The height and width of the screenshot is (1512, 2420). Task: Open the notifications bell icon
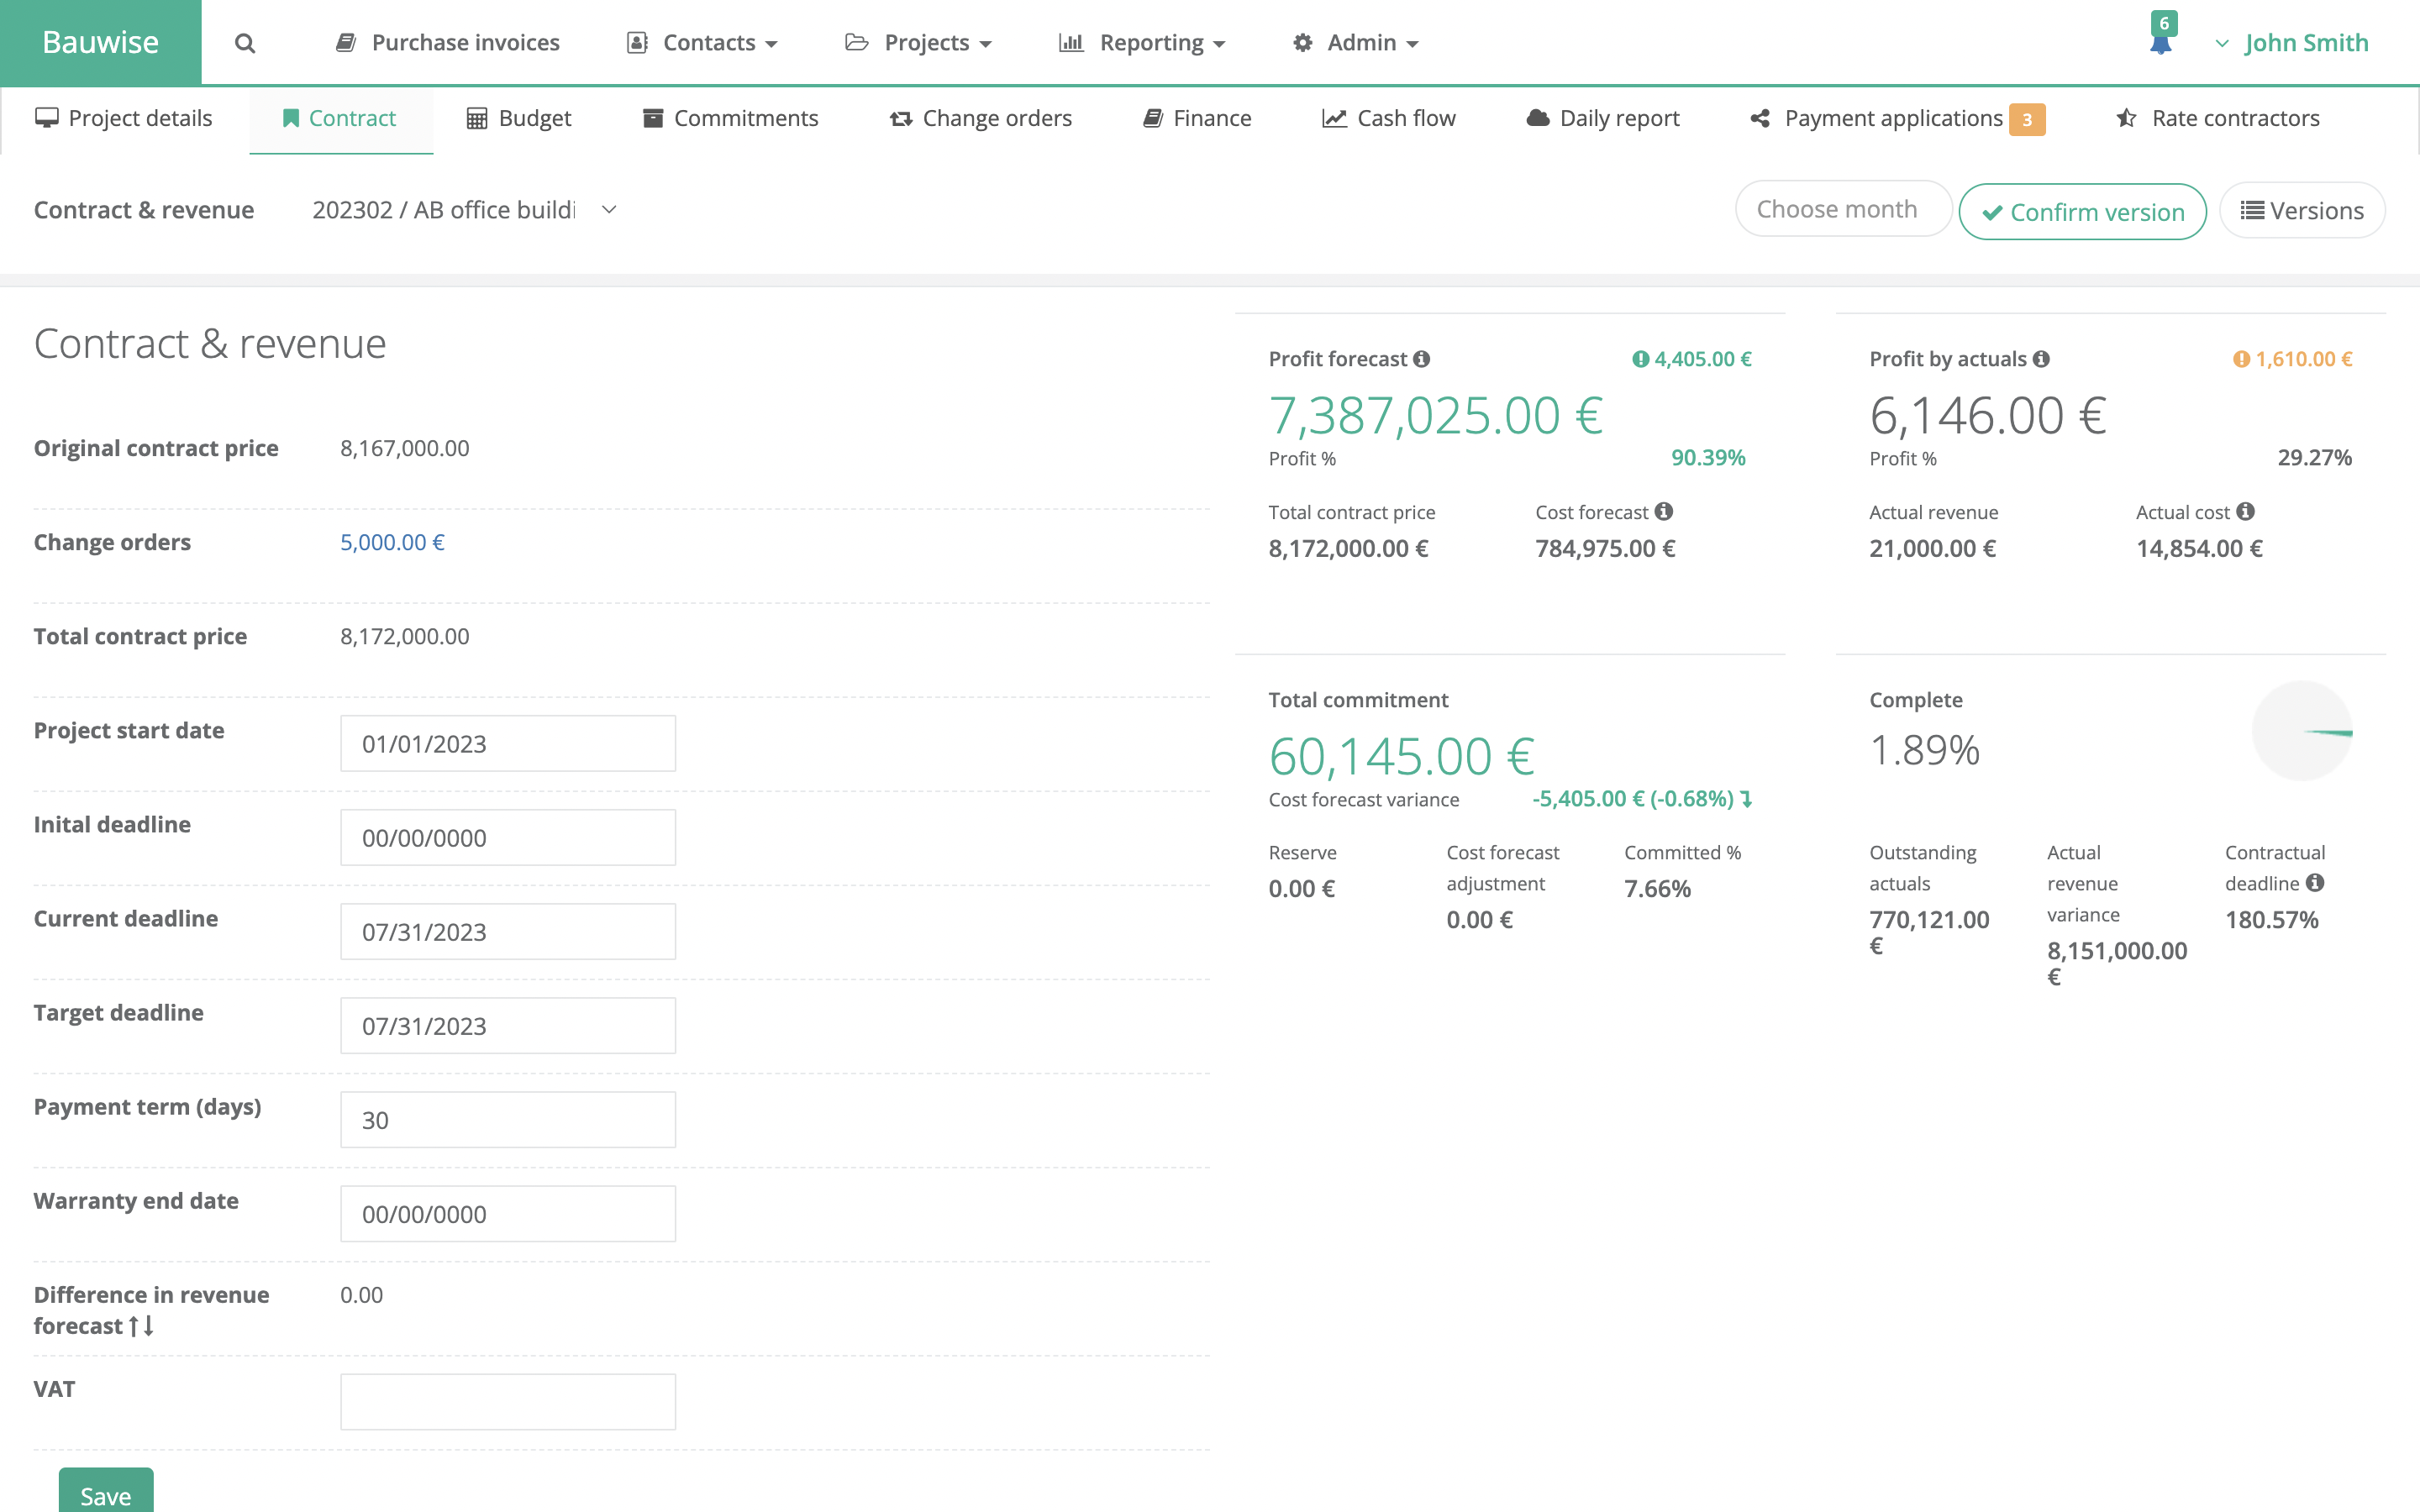pyautogui.click(x=2161, y=44)
